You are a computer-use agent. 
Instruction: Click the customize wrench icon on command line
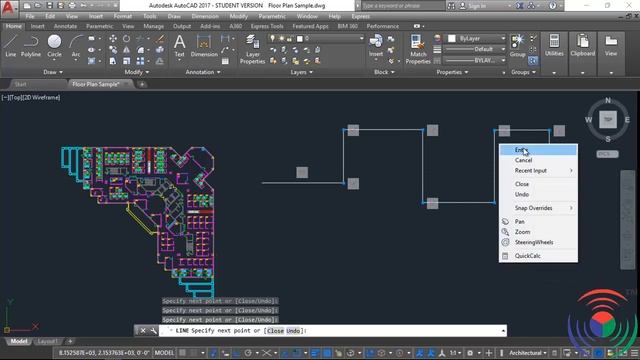pyautogui.click(x=153, y=331)
